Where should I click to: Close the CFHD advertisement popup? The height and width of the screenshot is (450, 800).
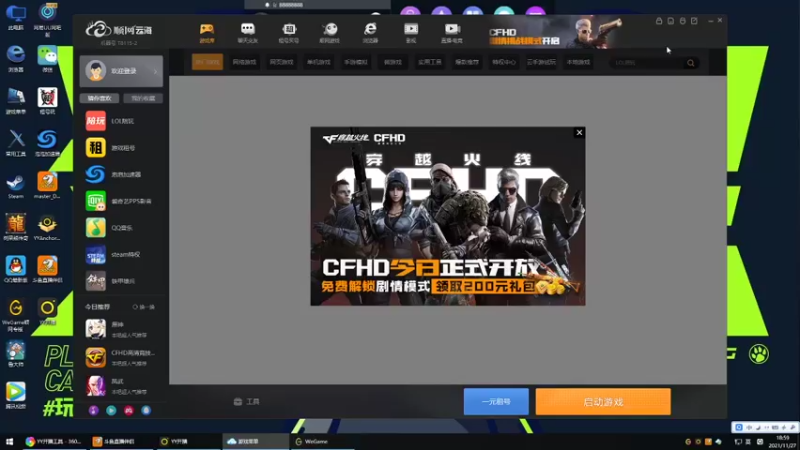click(x=579, y=133)
